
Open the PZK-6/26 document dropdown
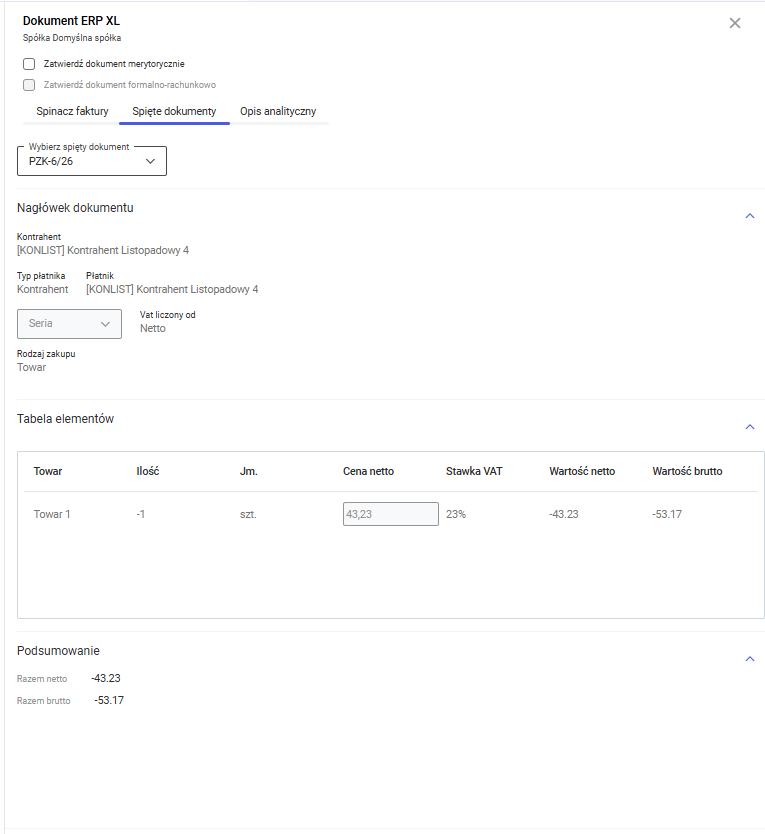click(x=92, y=161)
